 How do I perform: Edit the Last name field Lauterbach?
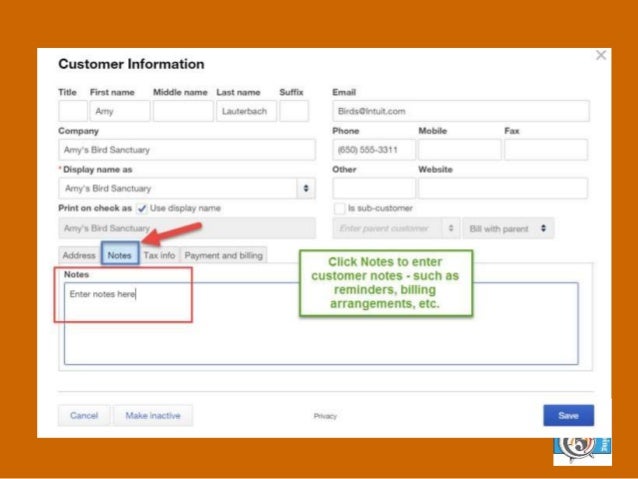tap(246, 111)
